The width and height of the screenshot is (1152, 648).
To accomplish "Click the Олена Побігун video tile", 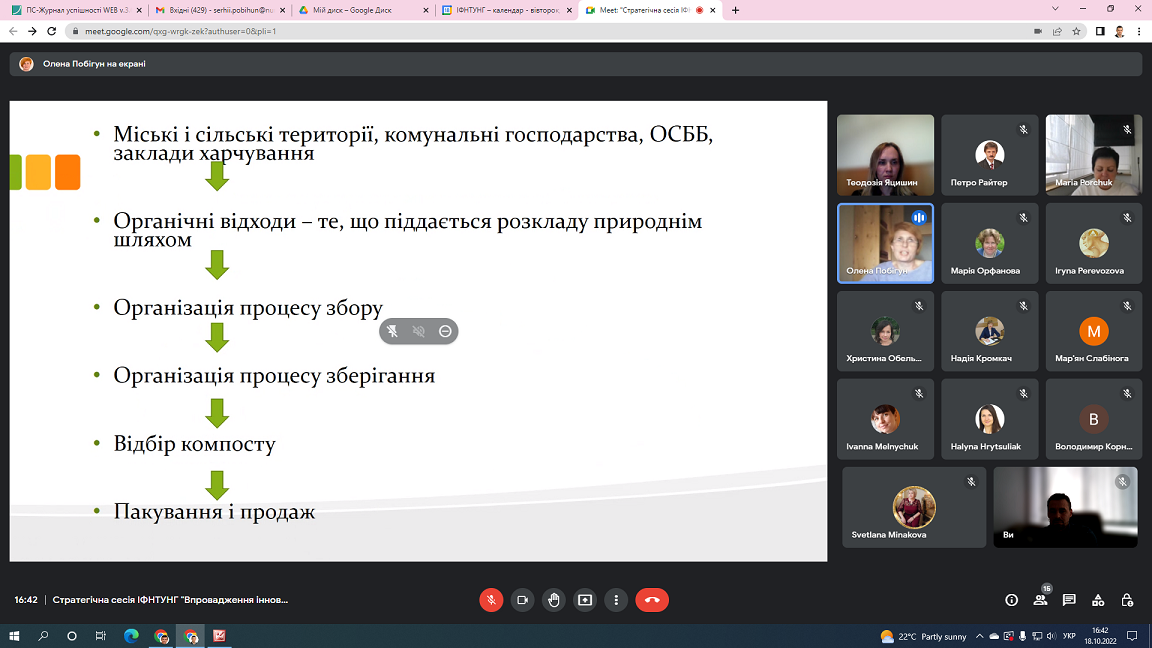I will (885, 244).
